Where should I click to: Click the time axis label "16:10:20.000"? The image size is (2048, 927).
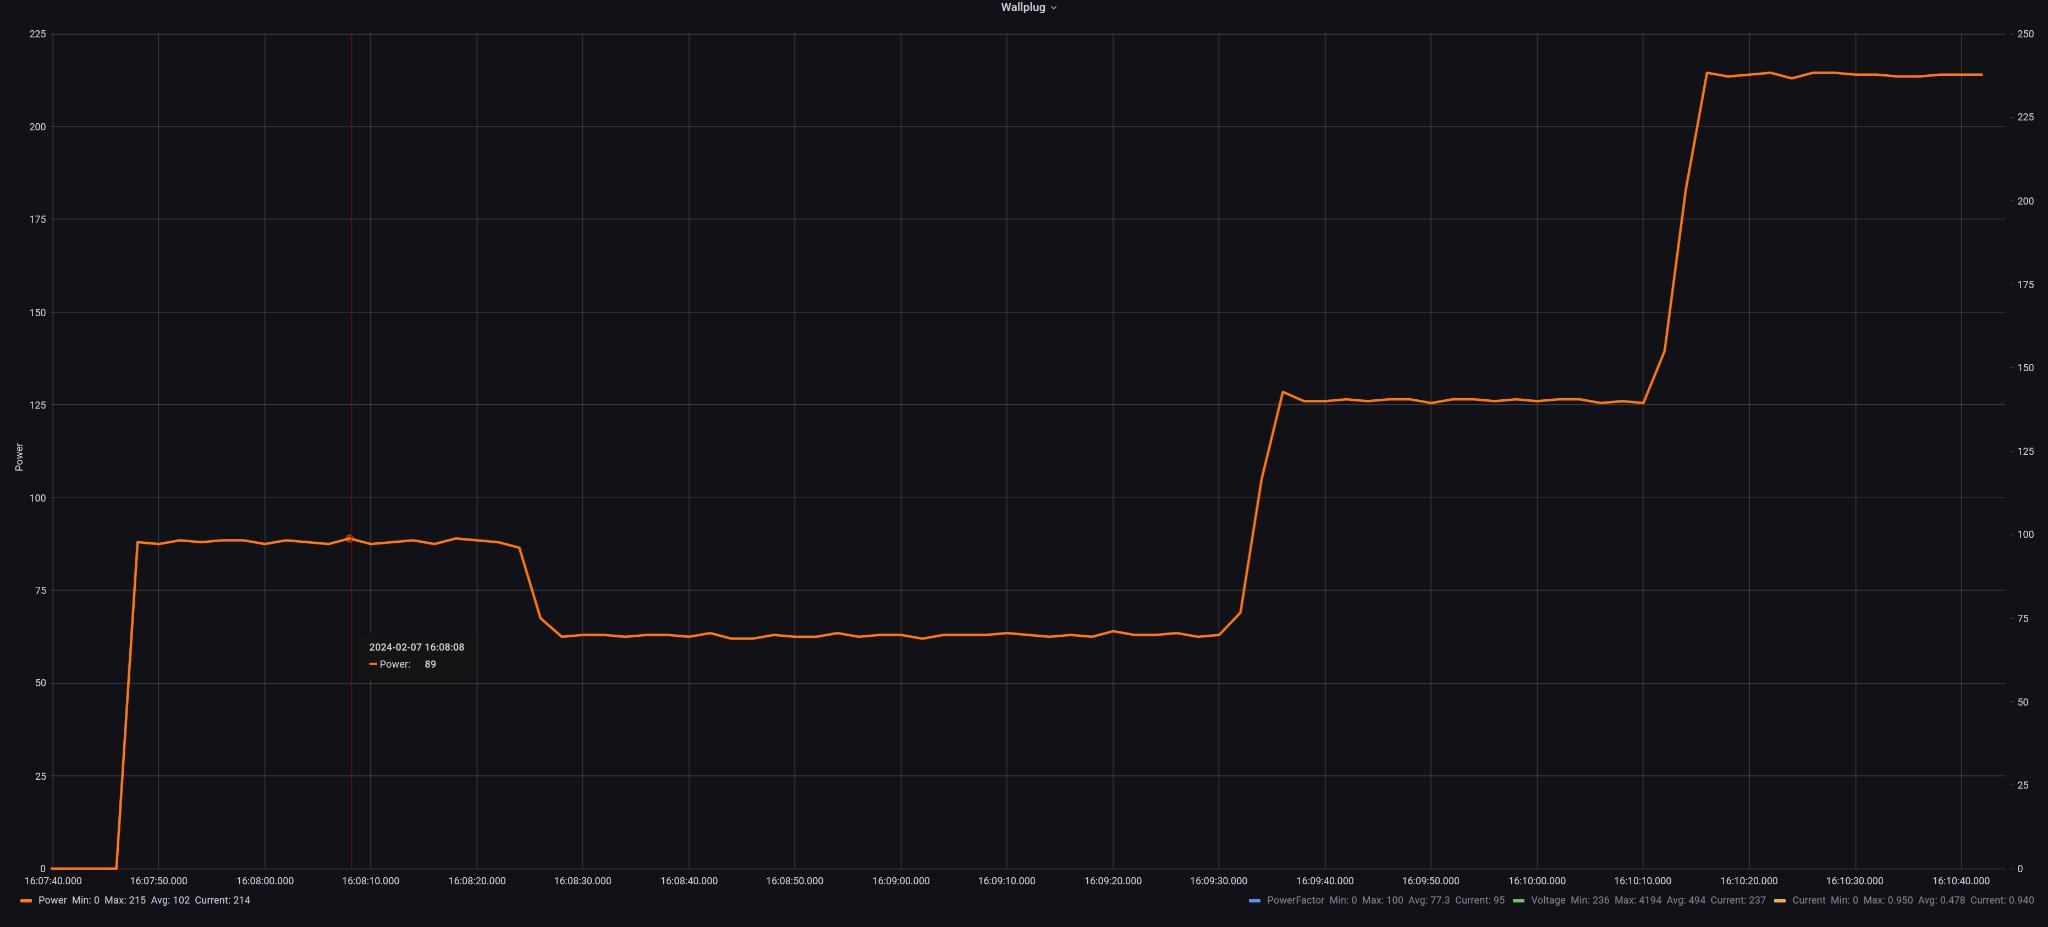pos(1749,881)
